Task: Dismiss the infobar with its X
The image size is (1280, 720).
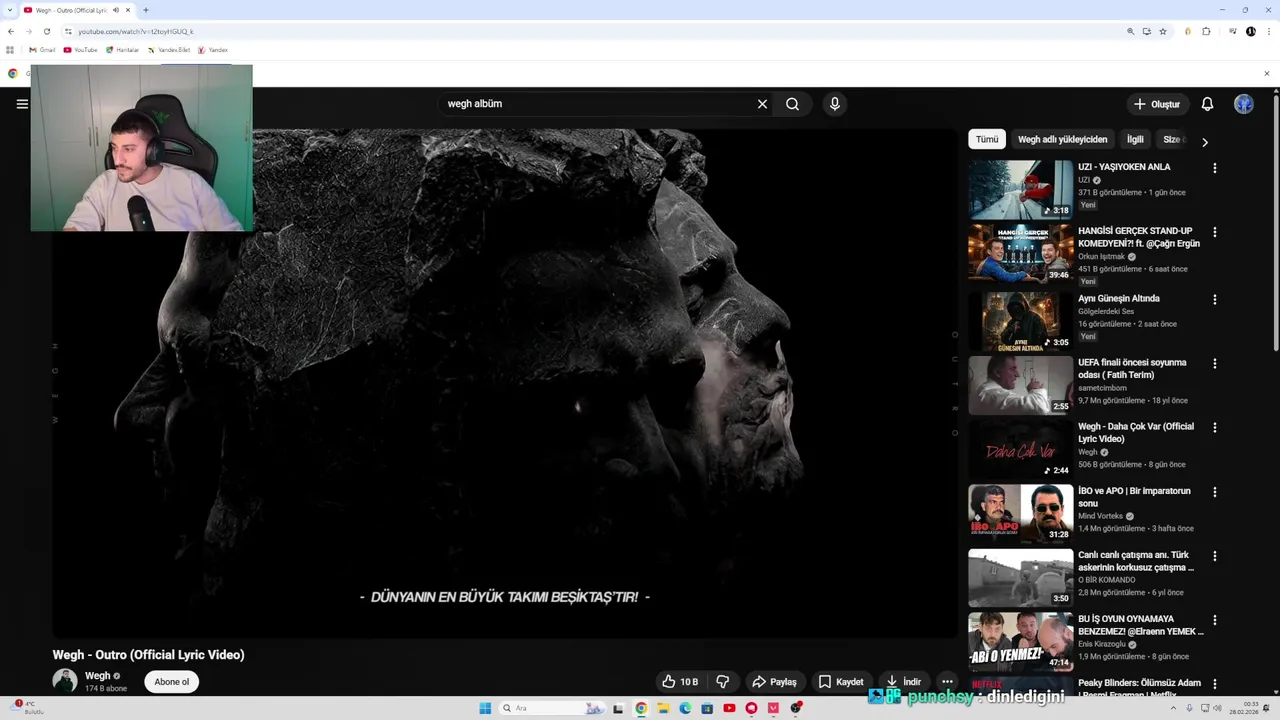Action: coord(1266,73)
